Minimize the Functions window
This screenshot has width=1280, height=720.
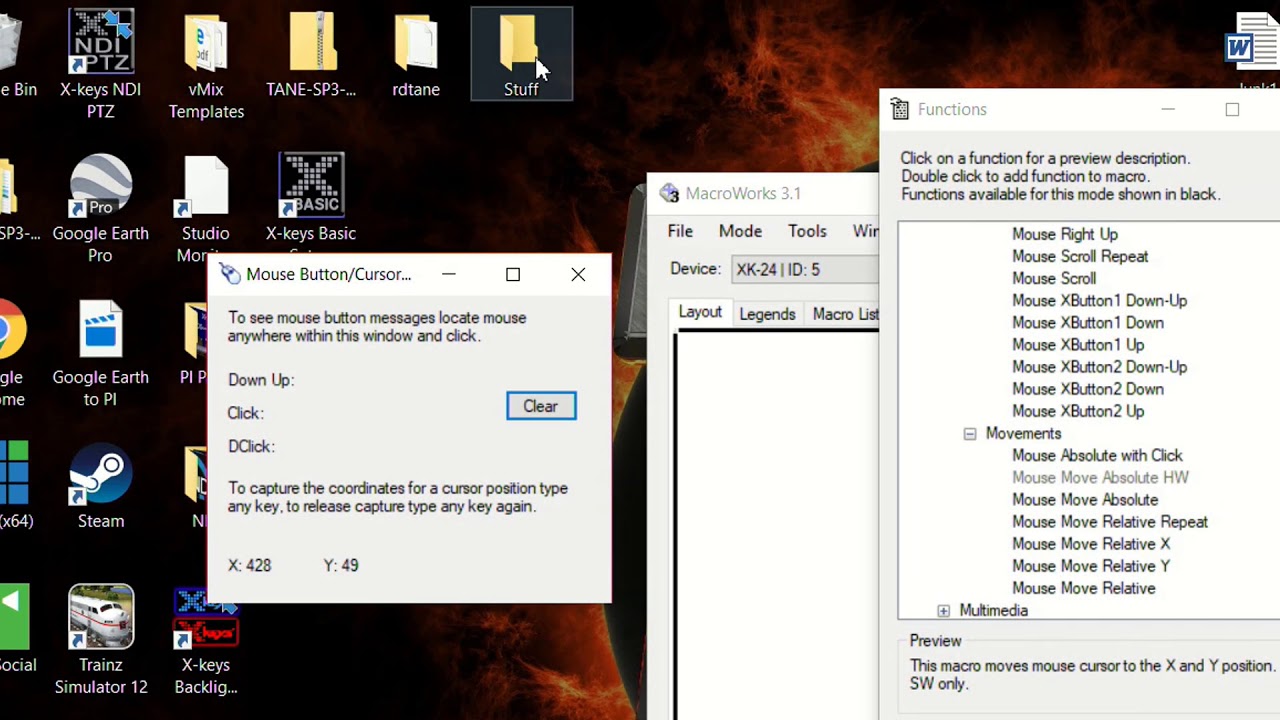(x=1168, y=110)
